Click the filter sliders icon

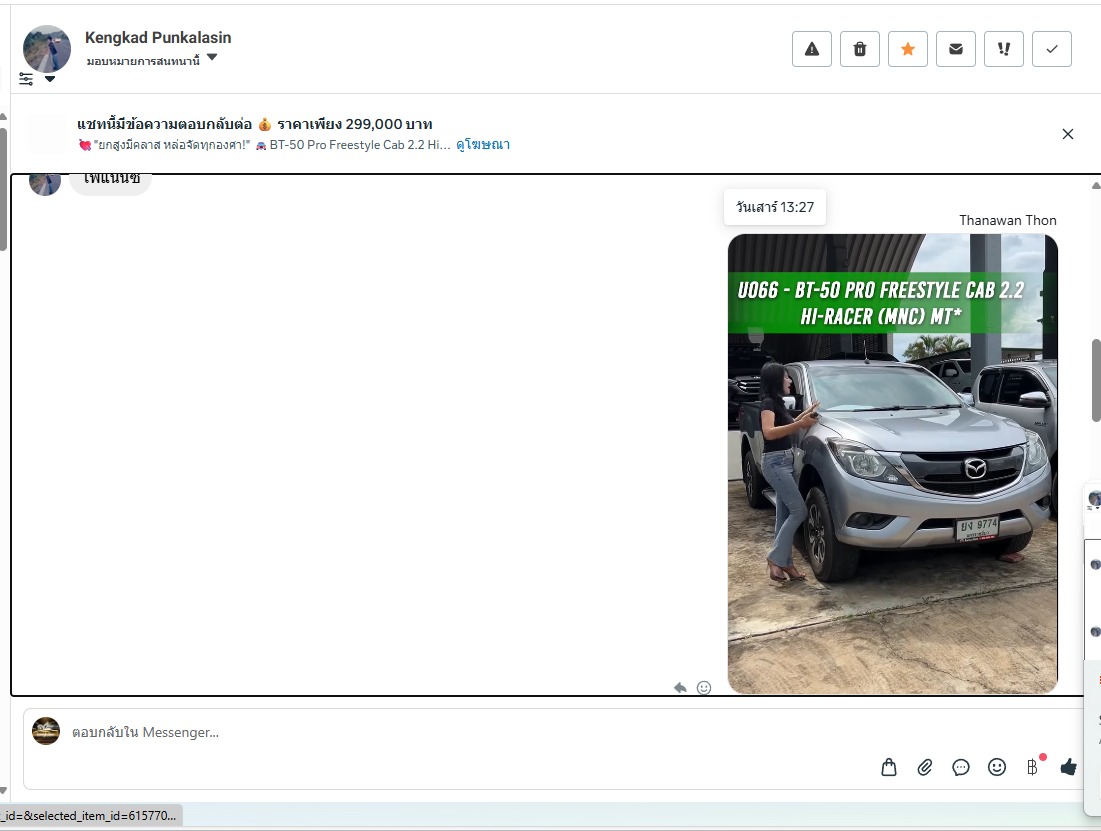(x=26, y=79)
